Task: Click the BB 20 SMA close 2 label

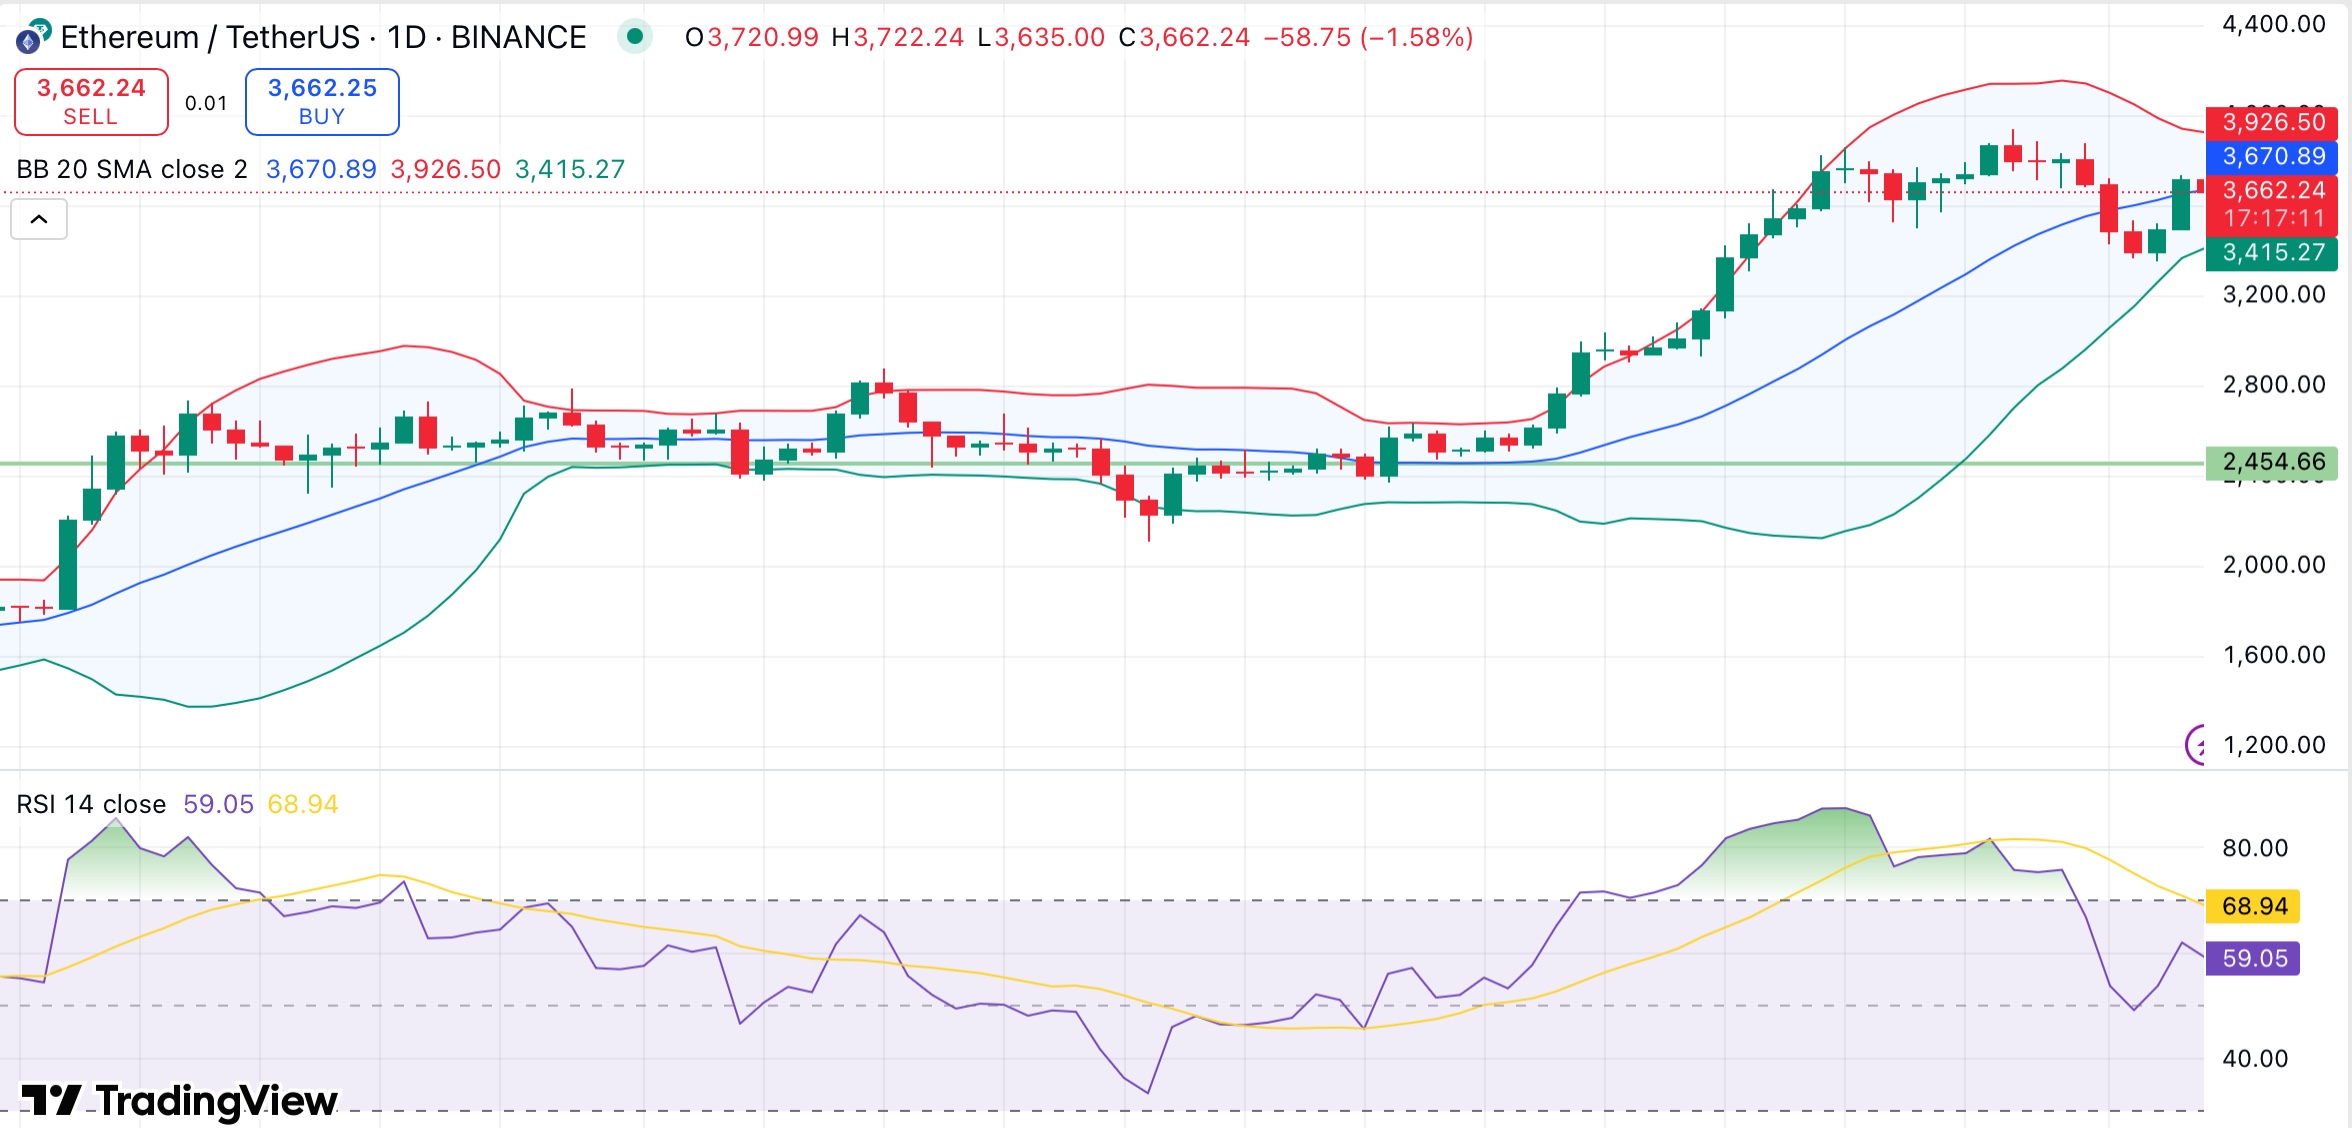Action: pyautogui.click(x=132, y=169)
